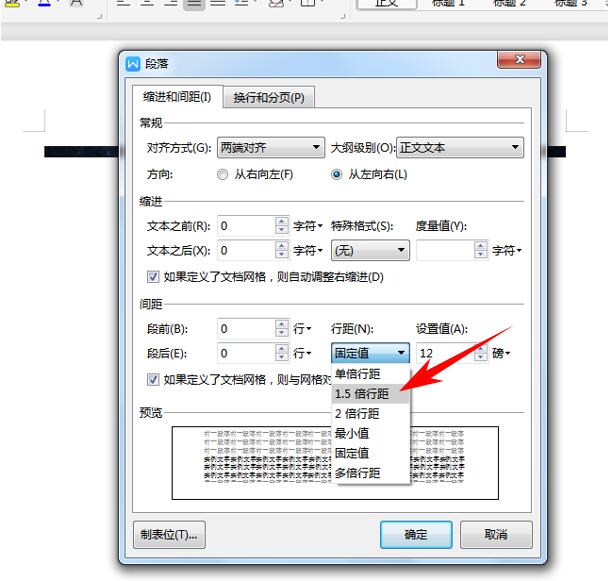Choose 2 倍行距 from the line spacing list
Screen dimensions: 608x581
(x=370, y=413)
